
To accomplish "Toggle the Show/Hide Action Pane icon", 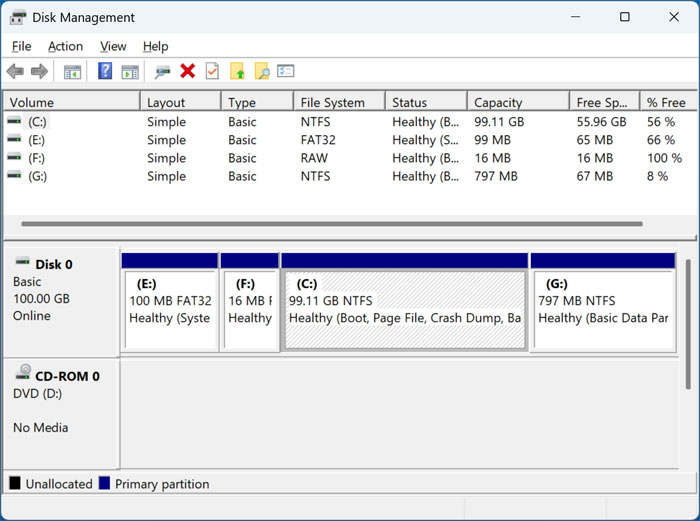I will 130,71.
